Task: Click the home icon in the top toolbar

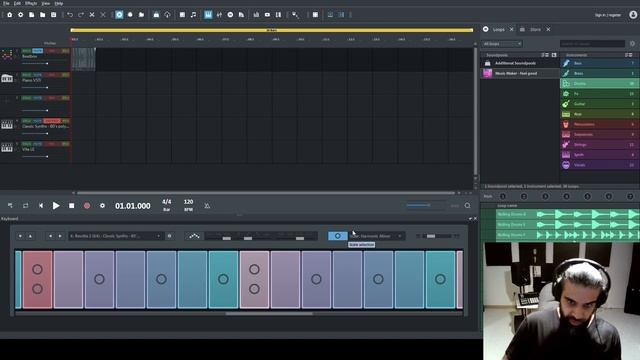Action: [9, 15]
